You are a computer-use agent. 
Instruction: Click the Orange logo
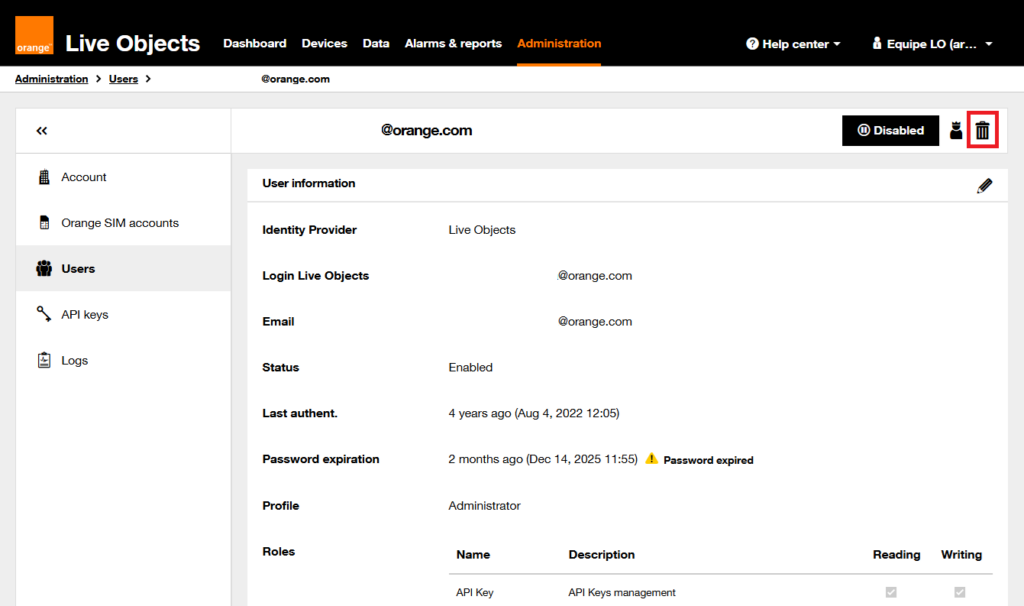34,36
